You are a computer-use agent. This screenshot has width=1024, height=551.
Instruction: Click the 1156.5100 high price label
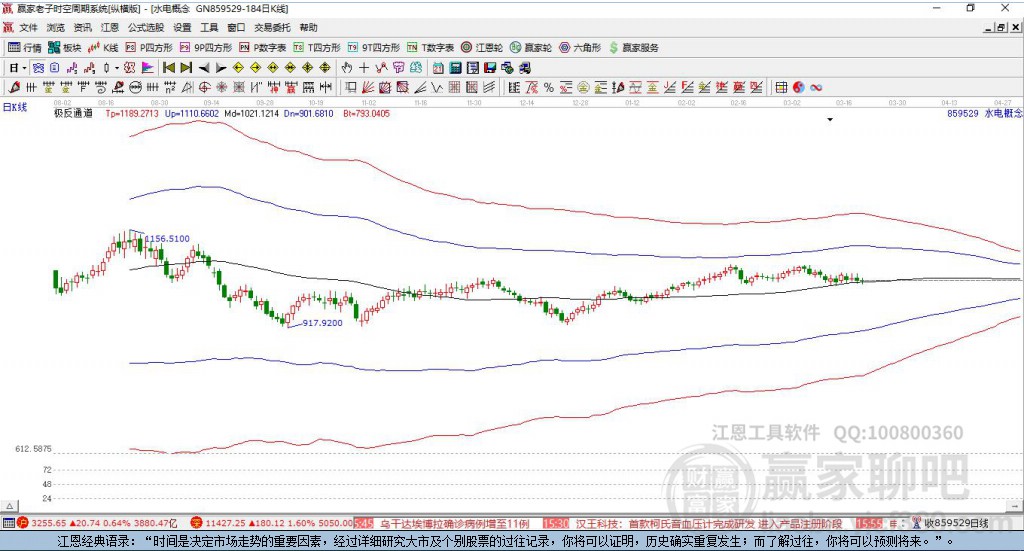click(x=167, y=239)
